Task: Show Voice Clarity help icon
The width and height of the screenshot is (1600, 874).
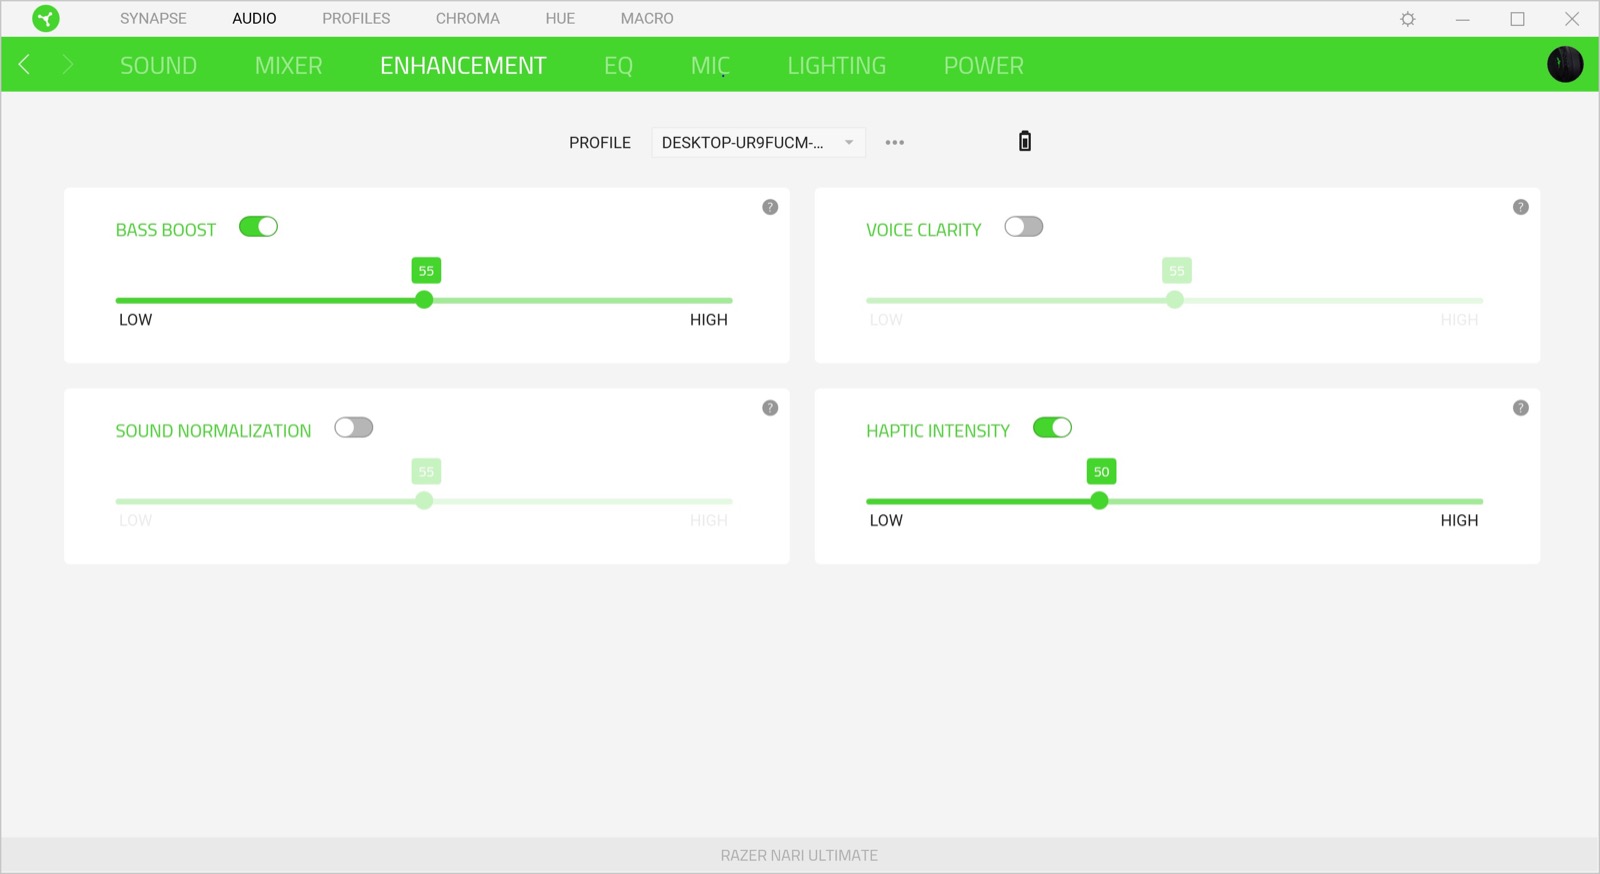Action: pyautogui.click(x=1521, y=207)
